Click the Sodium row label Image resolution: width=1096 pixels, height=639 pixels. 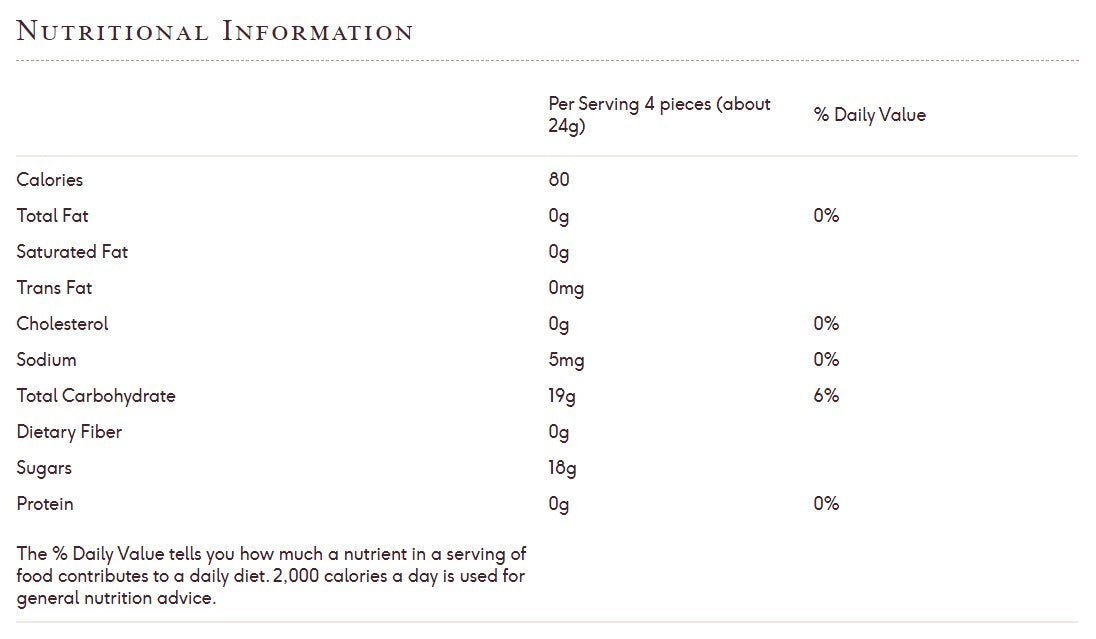click(46, 360)
